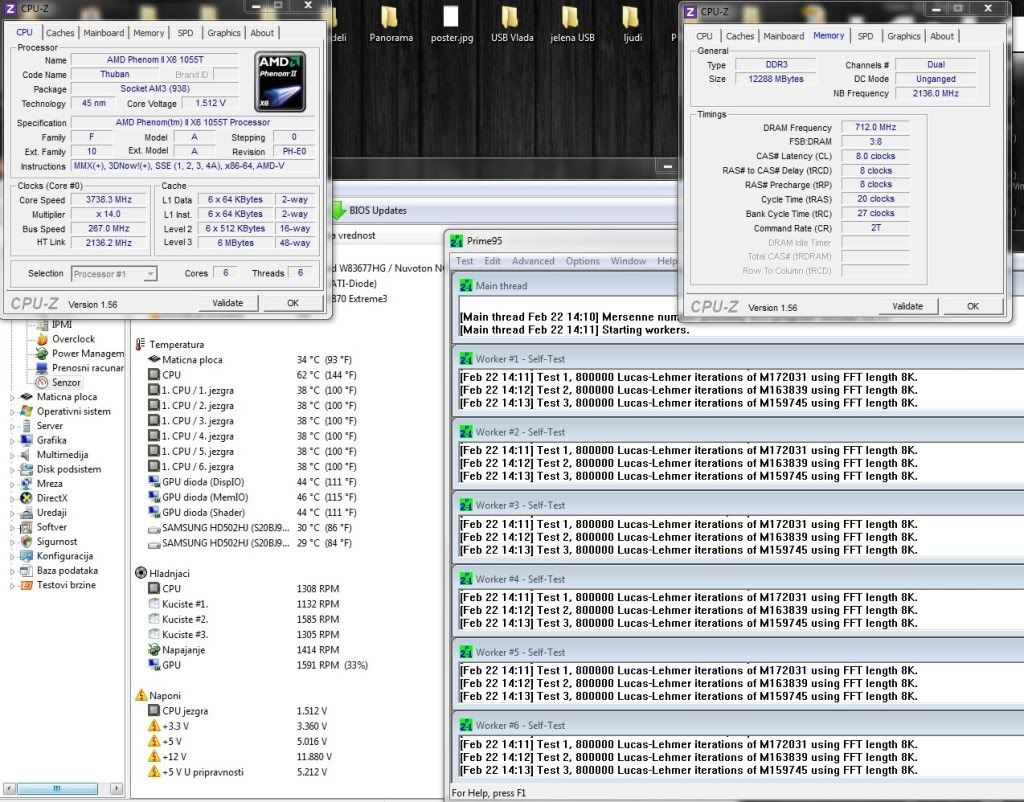Click OK in the left CPU-Z window
This screenshot has height=802, width=1024.
click(293, 303)
